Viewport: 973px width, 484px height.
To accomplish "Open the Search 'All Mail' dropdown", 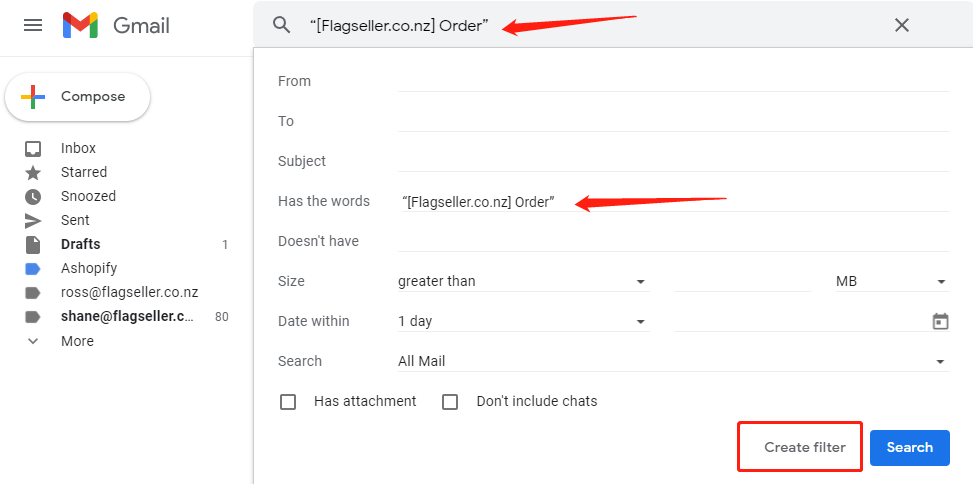I will 672,361.
